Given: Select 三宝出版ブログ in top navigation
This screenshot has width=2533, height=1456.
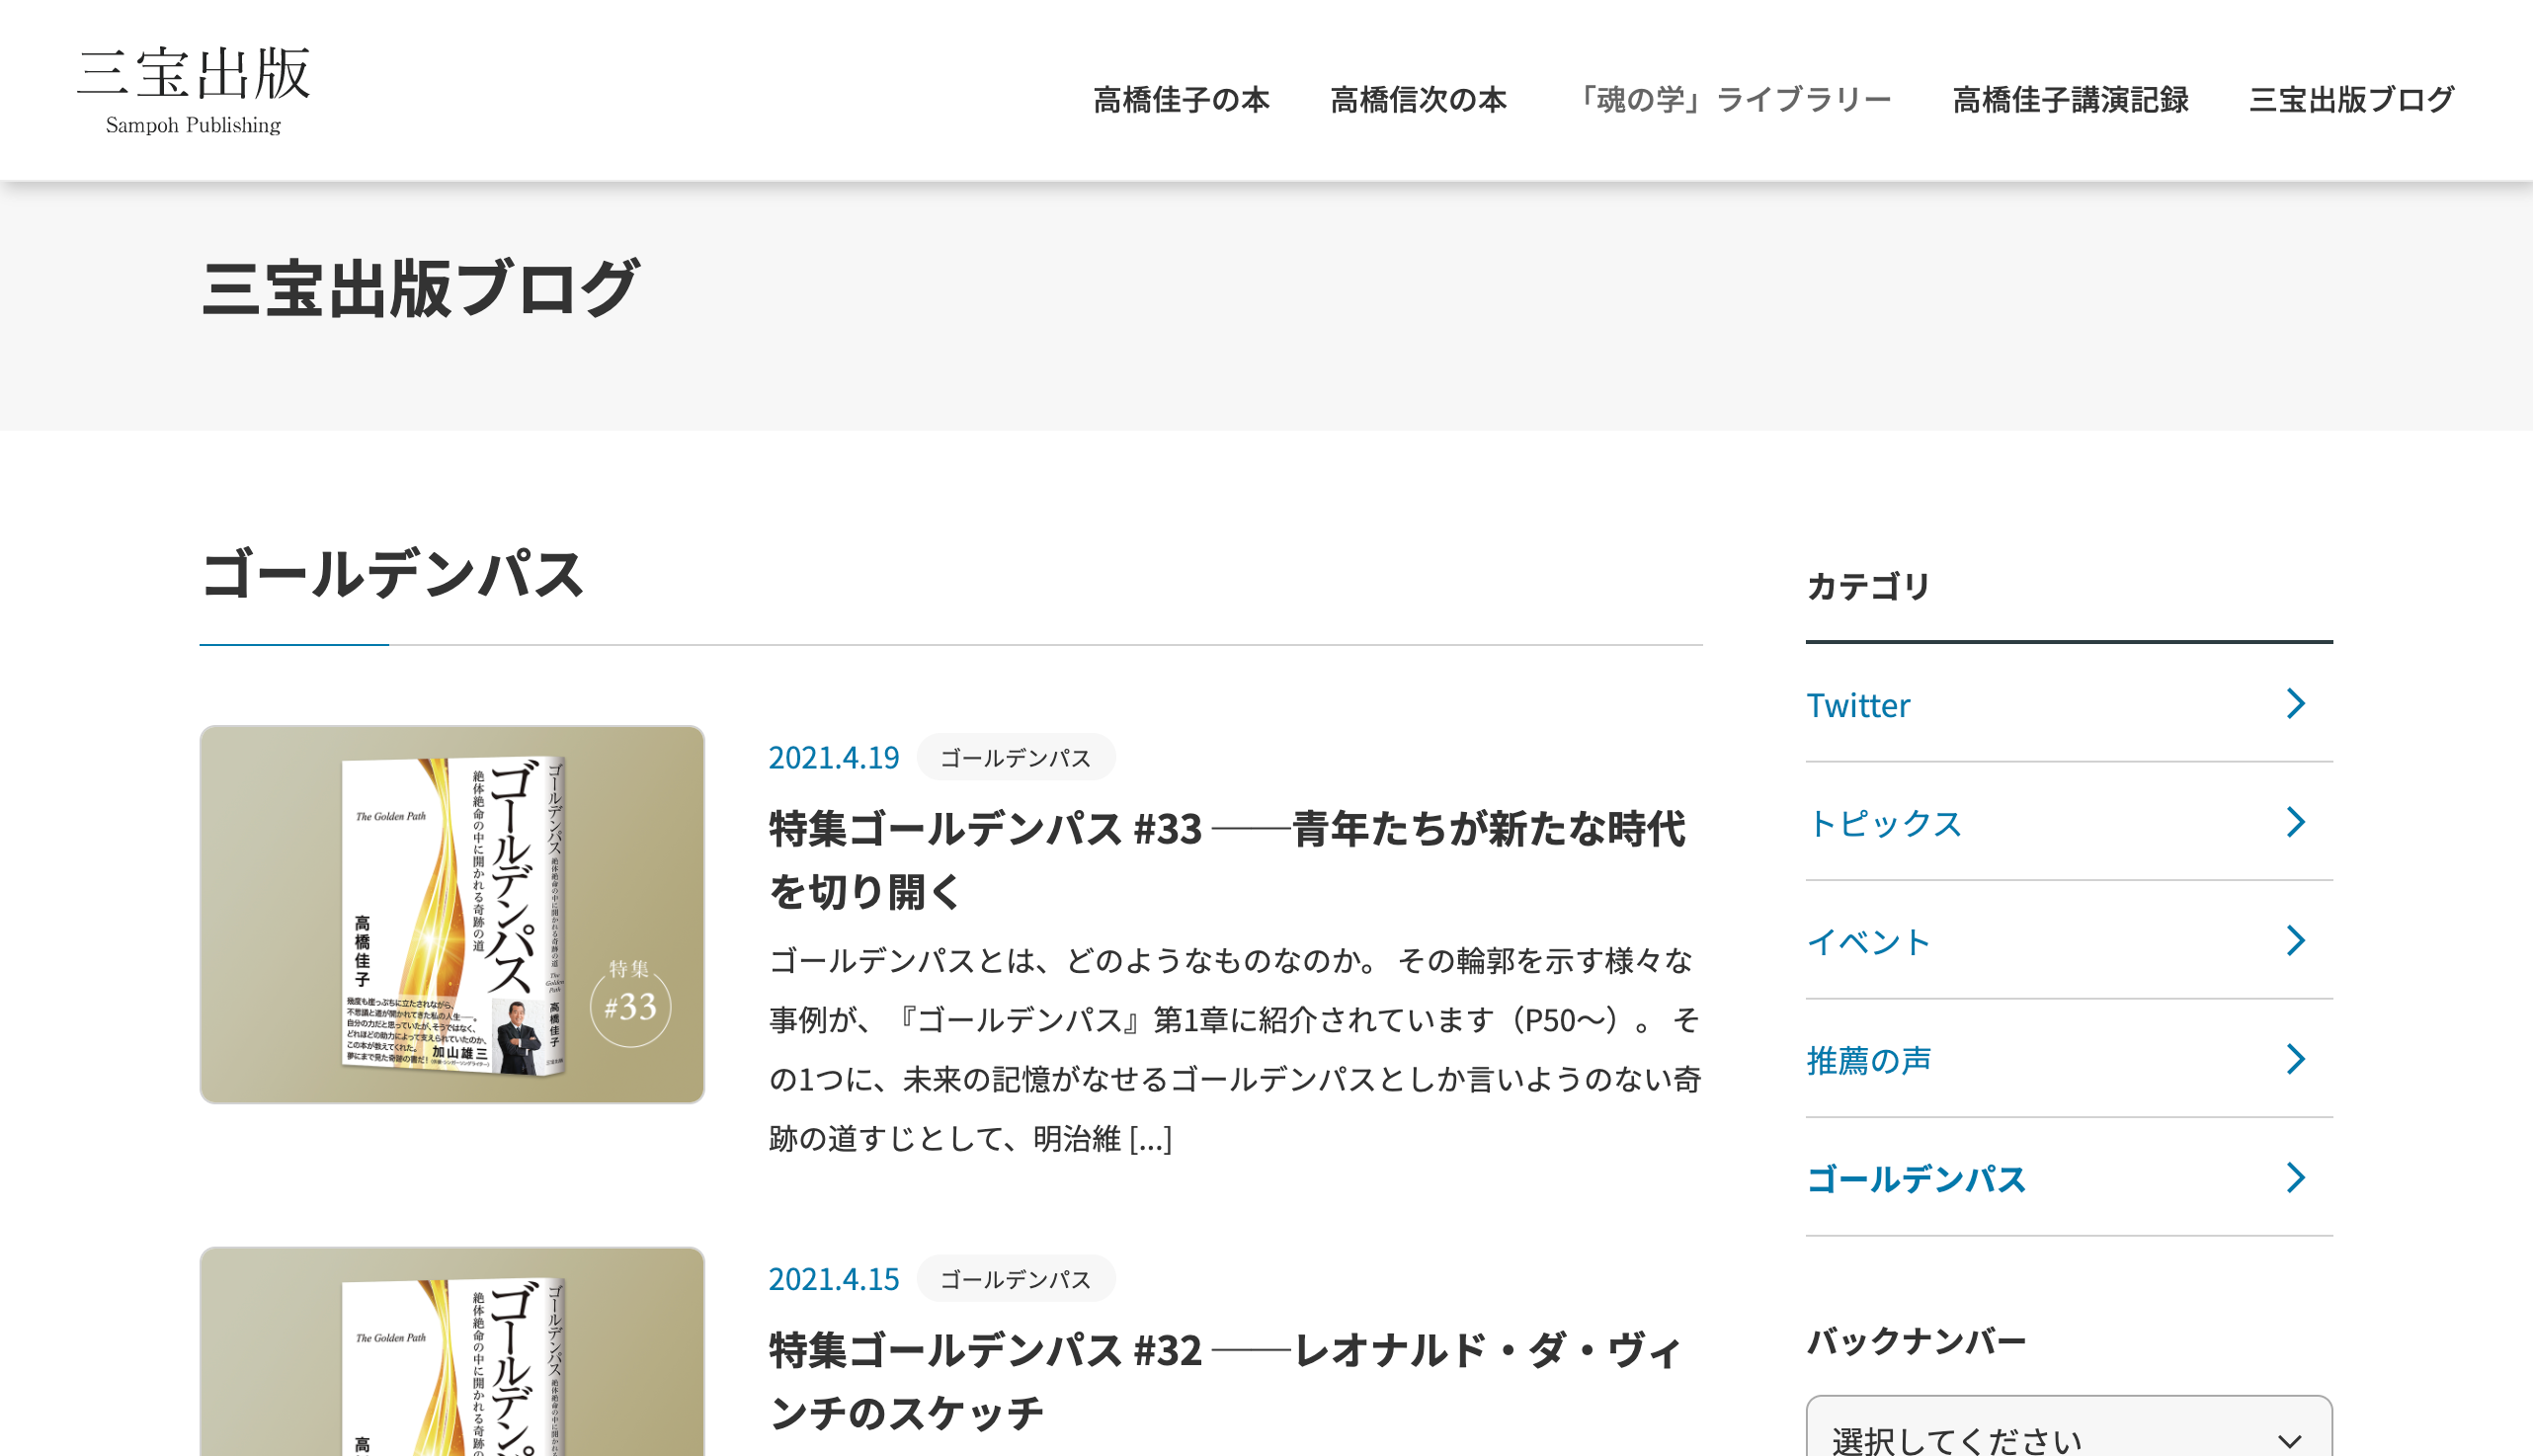Looking at the screenshot, I should [x=2351, y=100].
